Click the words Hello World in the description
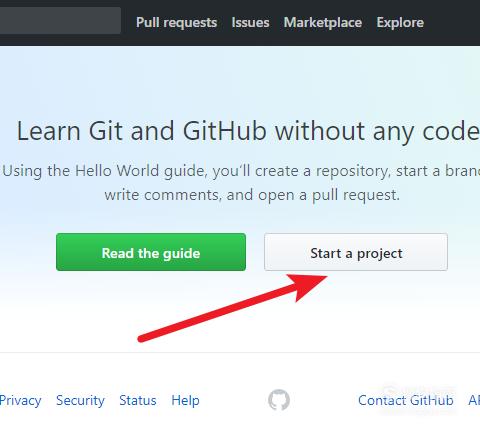This screenshot has height=440, width=480. (x=117, y=171)
